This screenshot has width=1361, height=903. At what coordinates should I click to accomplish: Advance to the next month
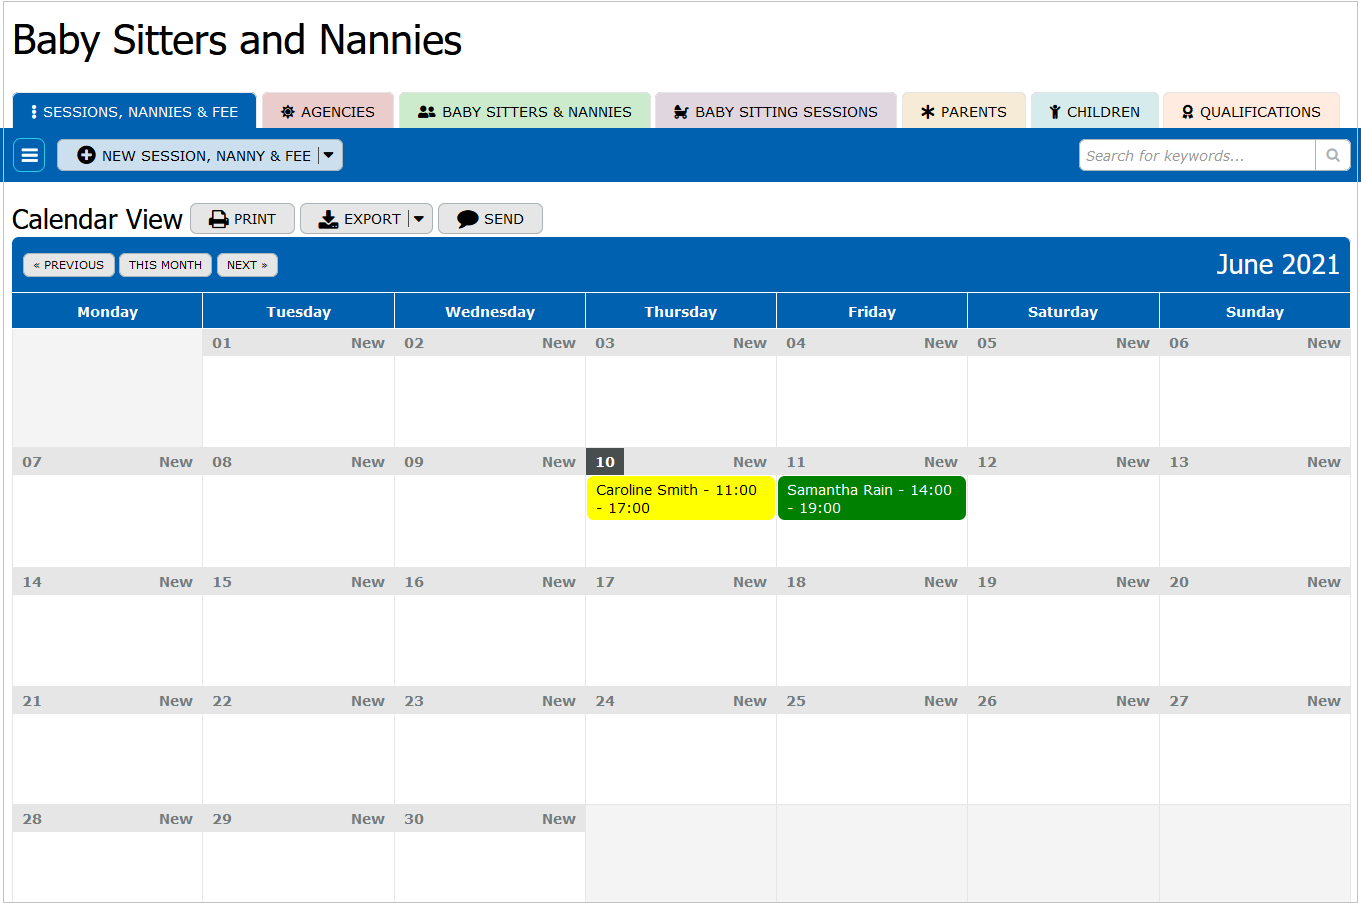[247, 265]
